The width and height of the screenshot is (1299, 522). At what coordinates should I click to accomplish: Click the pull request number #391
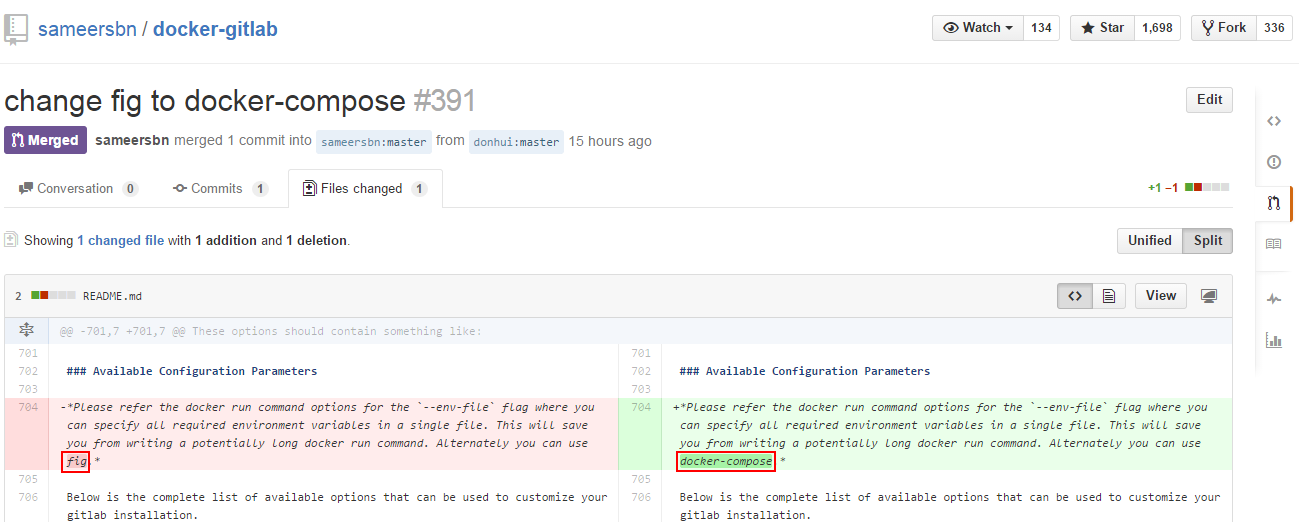coord(444,100)
